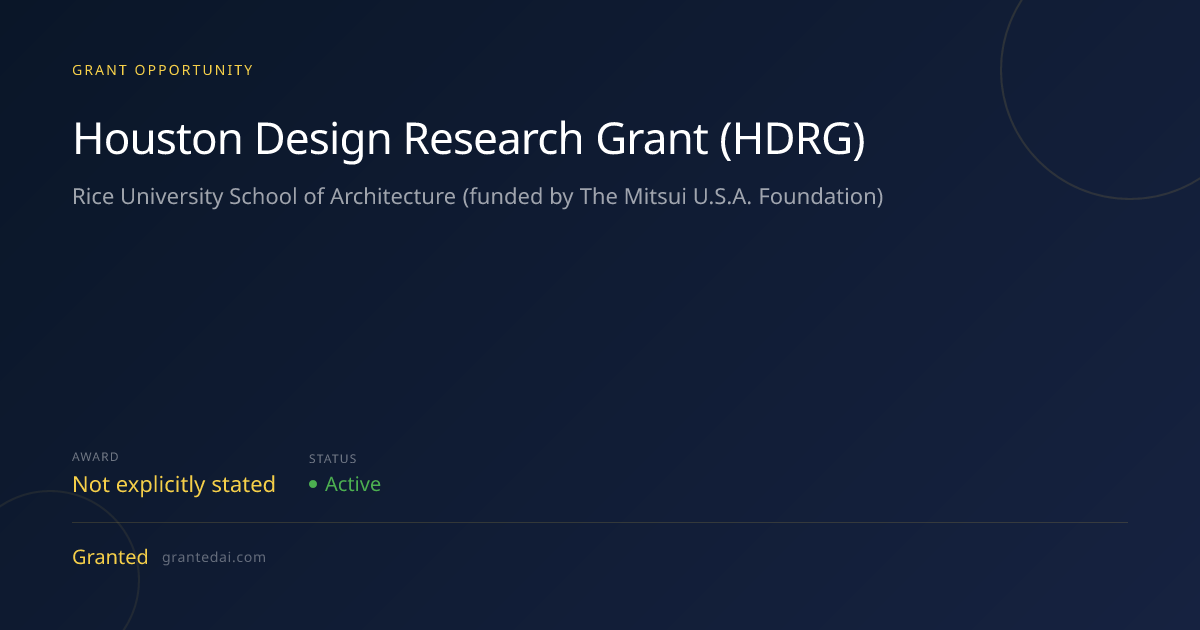Click the 'Granted' brand name
Screen dimensions: 1200x630
(110, 557)
